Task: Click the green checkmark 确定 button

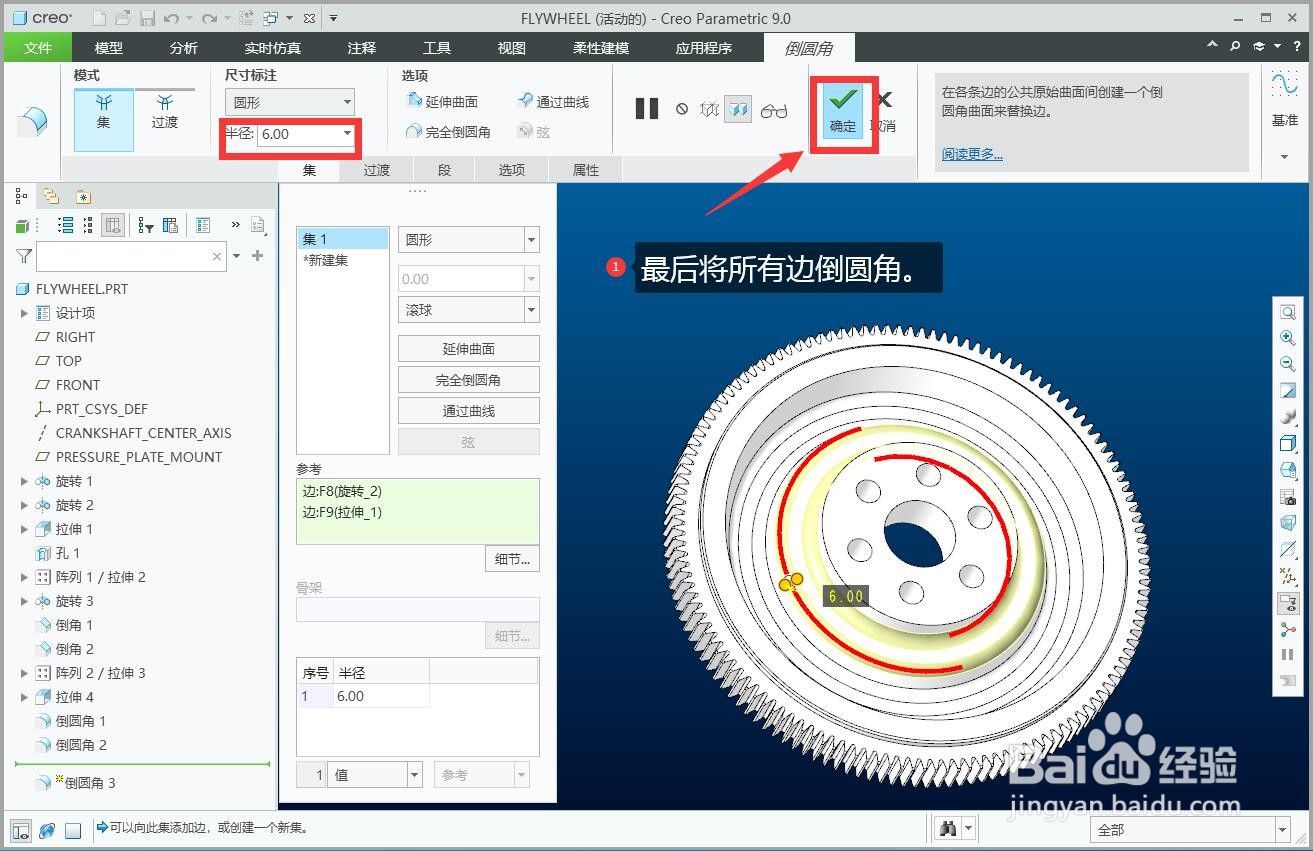Action: [x=843, y=109]
